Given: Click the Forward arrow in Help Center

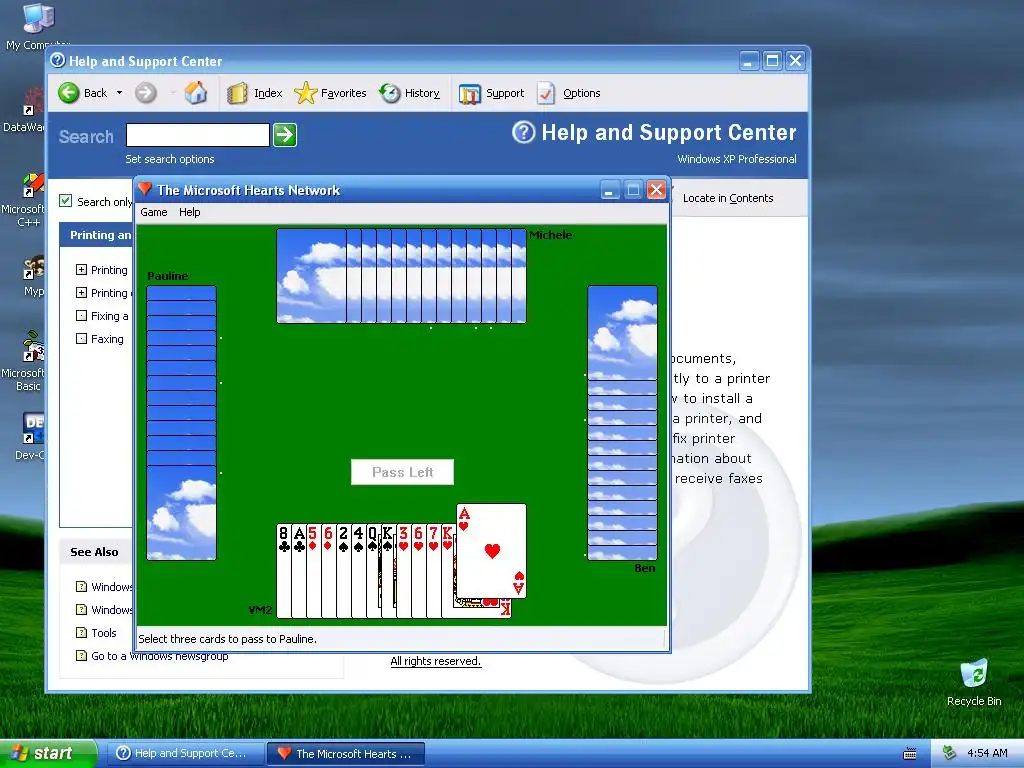Looking at the screenshot, I should click(146, 93).
